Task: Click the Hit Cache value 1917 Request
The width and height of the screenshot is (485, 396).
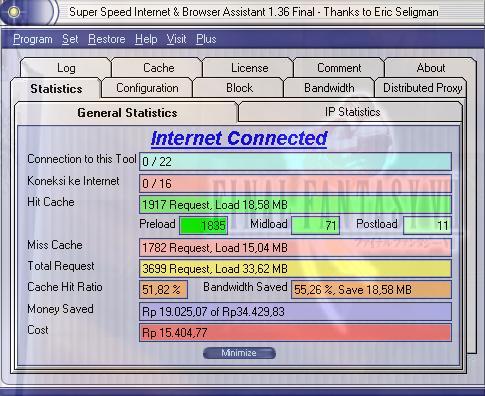Action: point(295,205)
